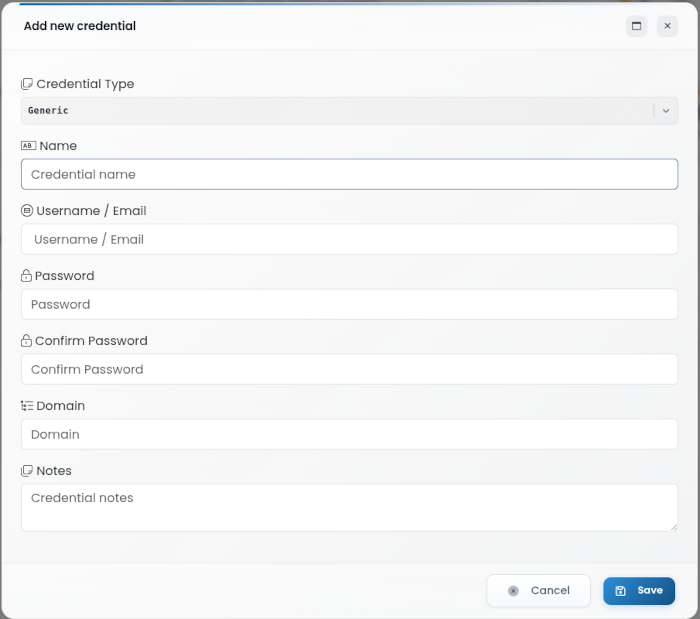Focus the Credential name input field
The height and width of the screenshot is (619, 700).
pyautogui.click(x=349, y=174)
